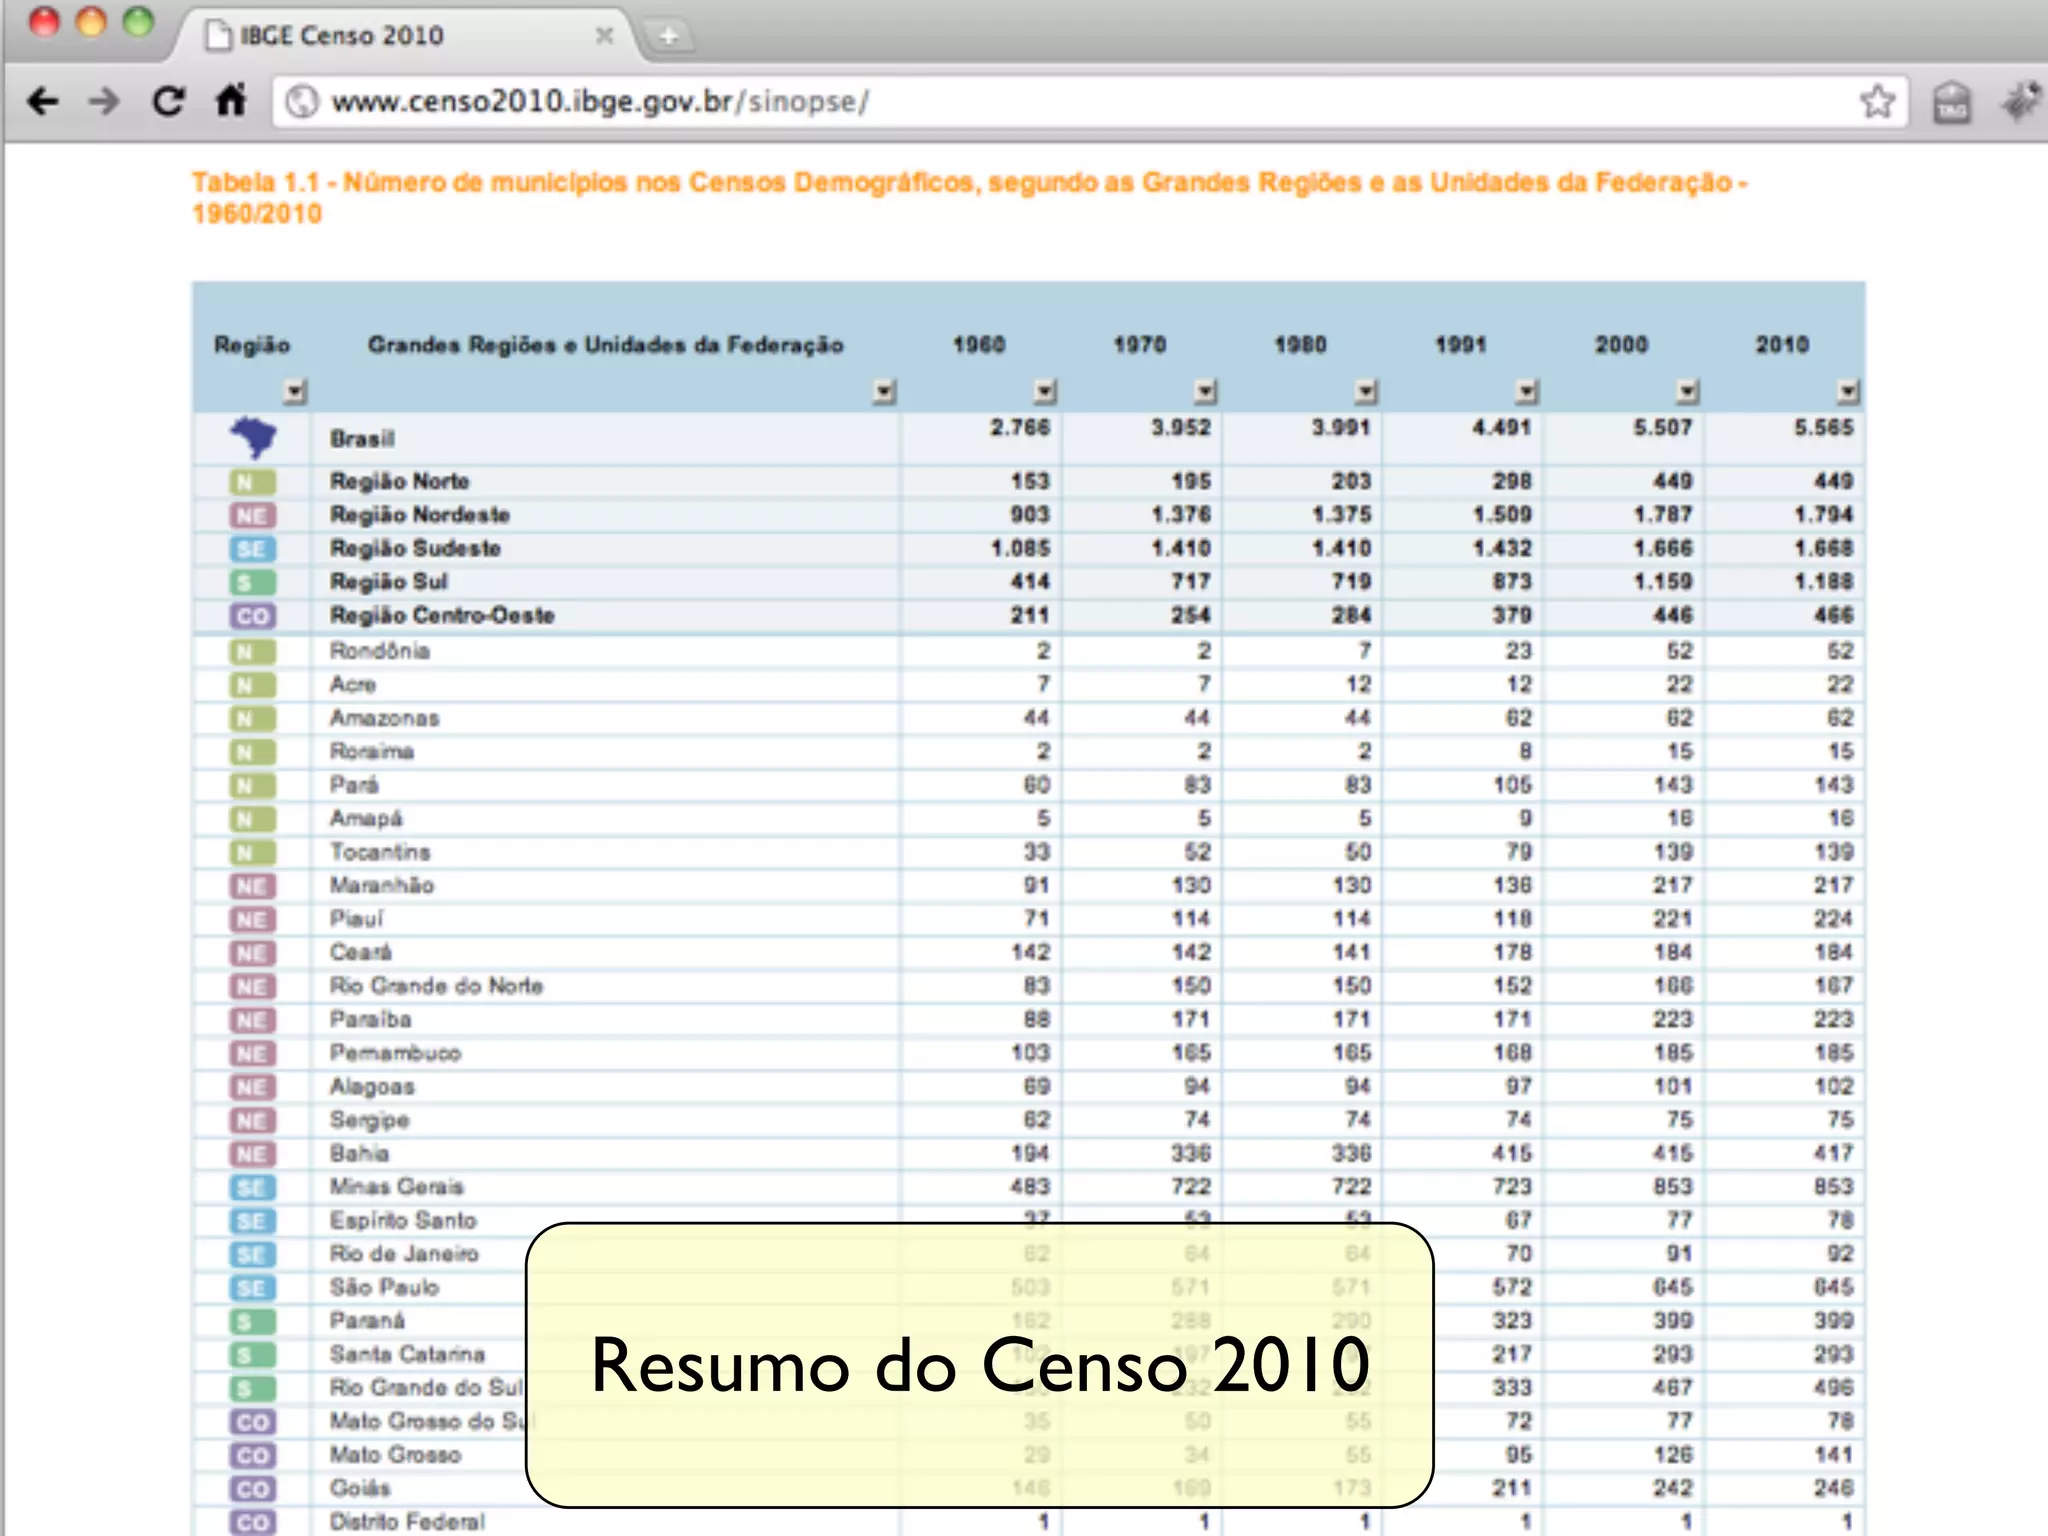The image size is (2048, 1536).
Task: Select the Brasil row label
Action: pos(362,439)
